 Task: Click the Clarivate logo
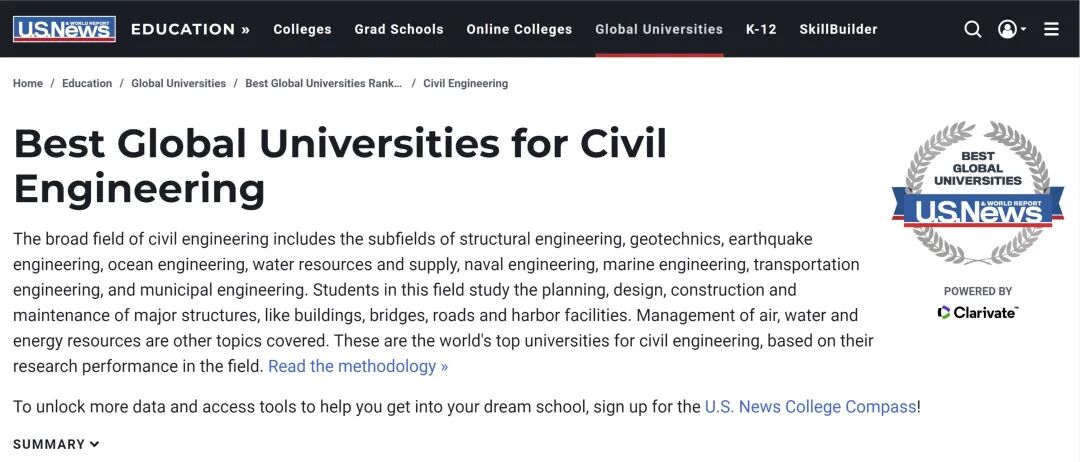tap(977, 312)
